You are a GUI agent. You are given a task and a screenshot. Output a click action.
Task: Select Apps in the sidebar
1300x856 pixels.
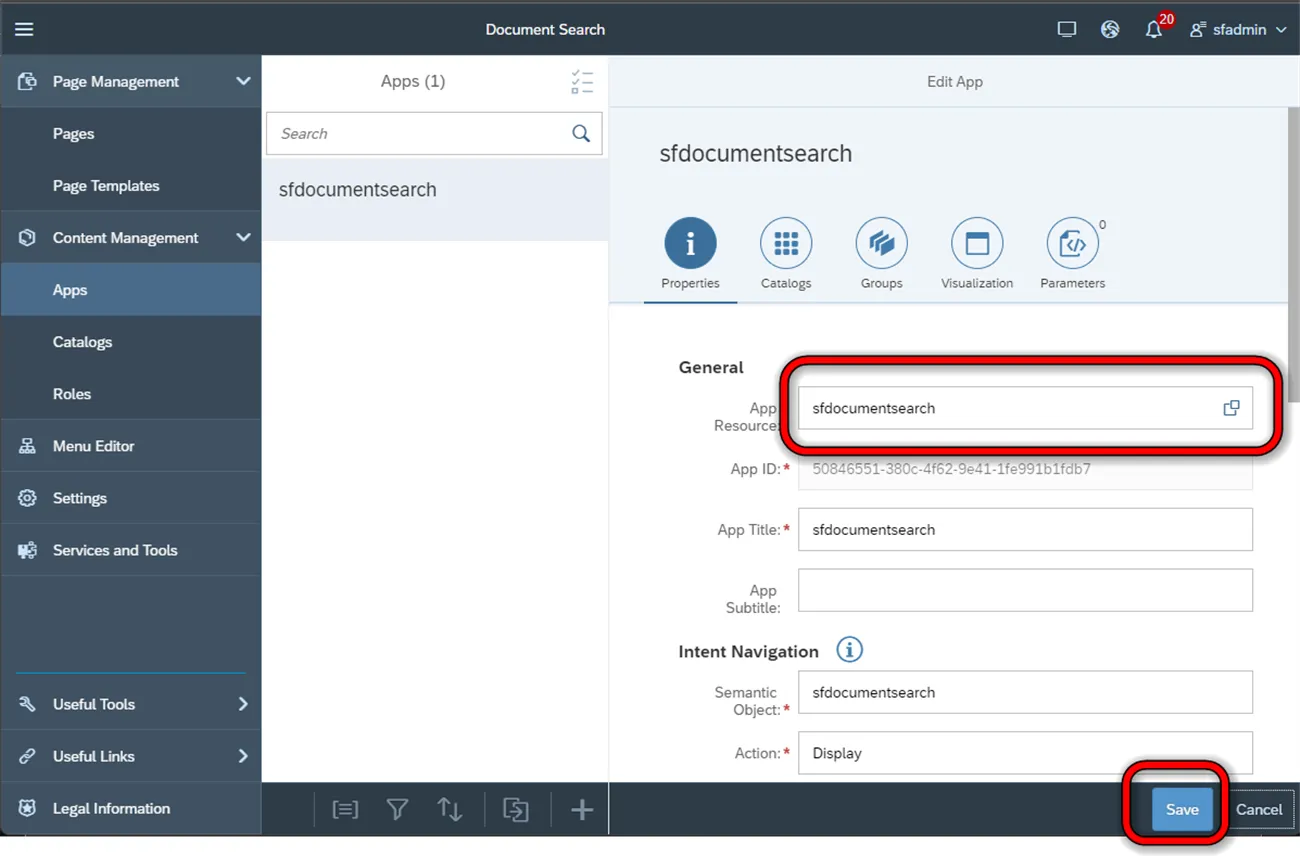tap(131, 289)
